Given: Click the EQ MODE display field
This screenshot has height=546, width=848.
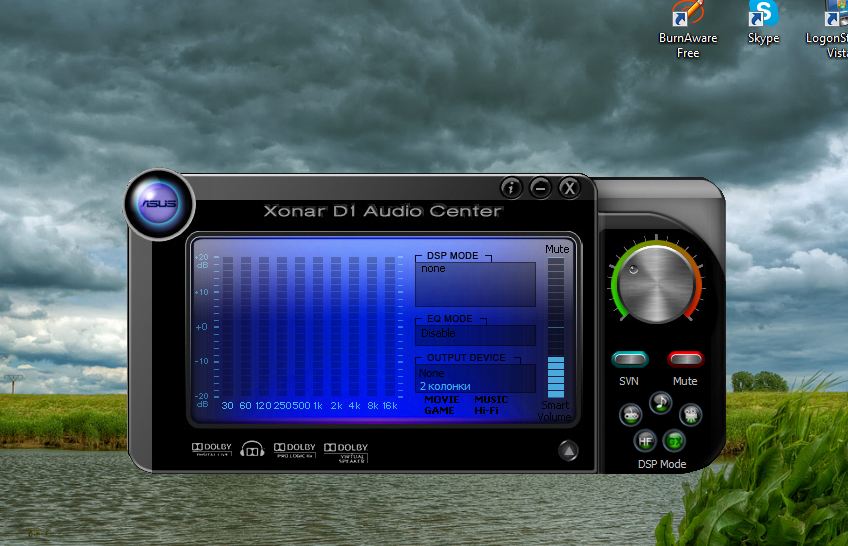Looking at the screenshot, I should tap(476, 334).
